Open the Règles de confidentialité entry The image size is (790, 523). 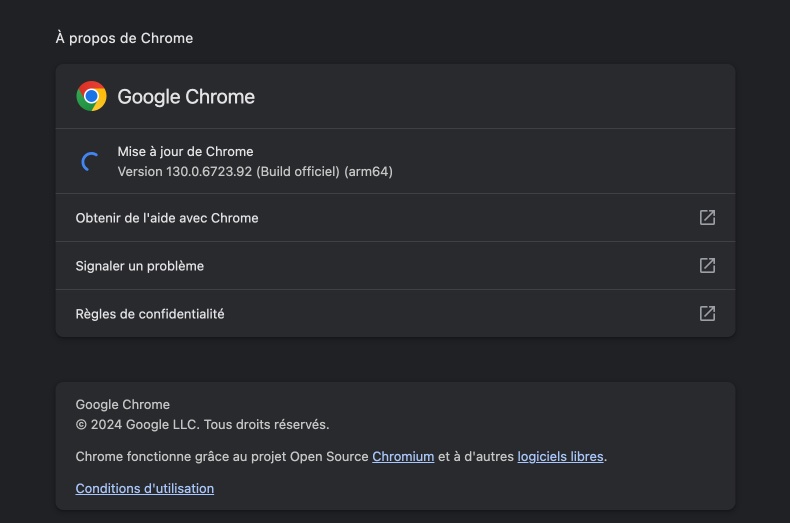point(395,313)
